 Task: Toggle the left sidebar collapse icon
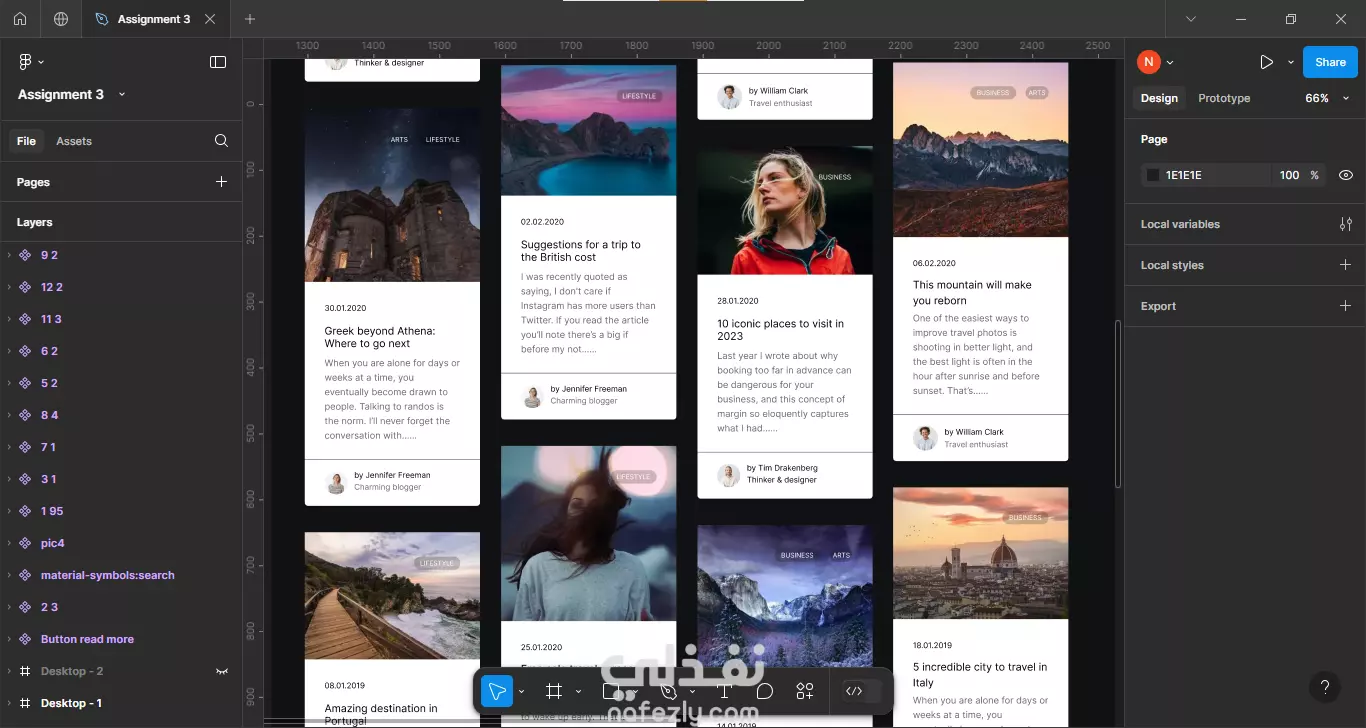(218, 62)
